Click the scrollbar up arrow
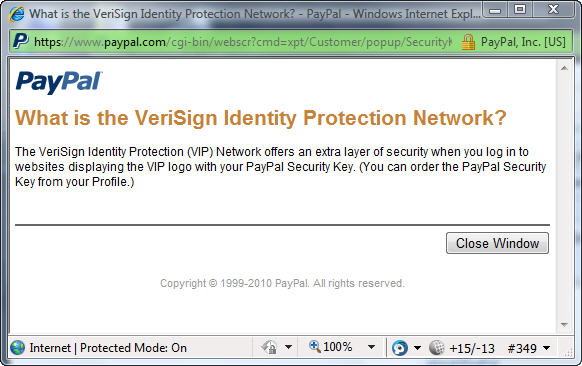Screen dimensions: 582x366 coord(564,68)
